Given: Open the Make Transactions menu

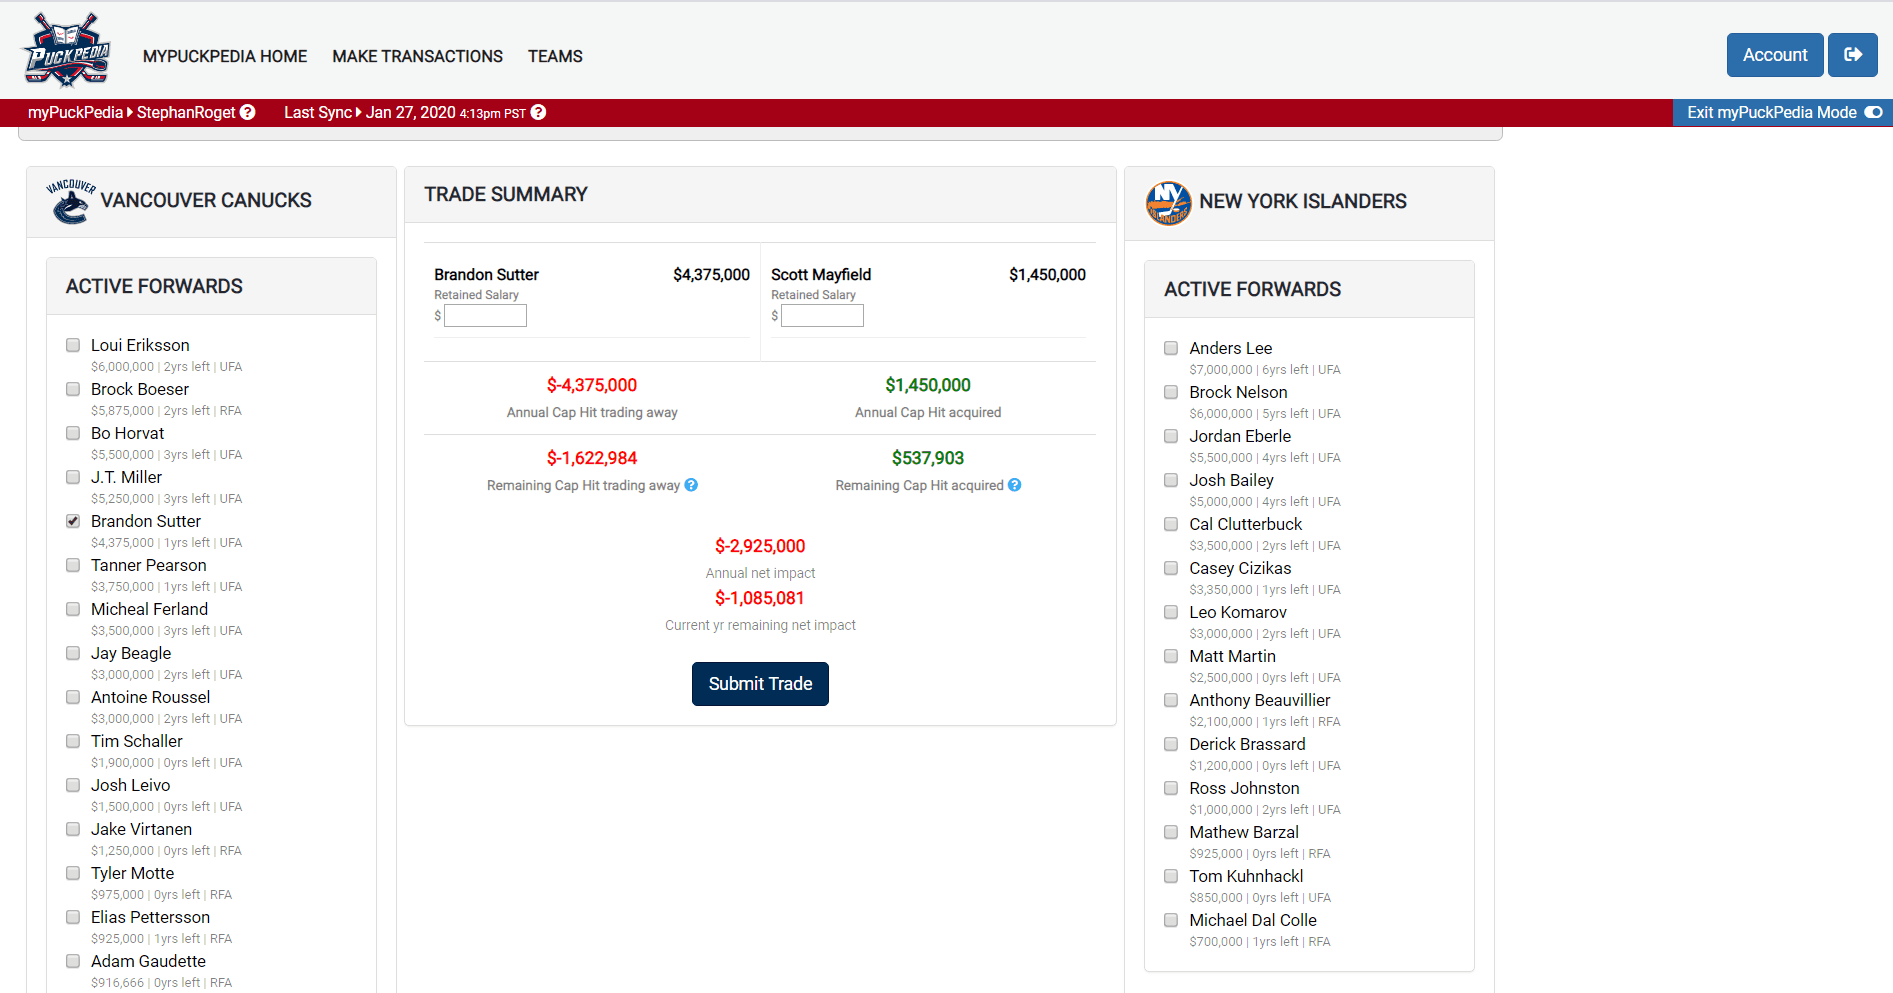Looking at the screenshot, I should tap(417, 57).
